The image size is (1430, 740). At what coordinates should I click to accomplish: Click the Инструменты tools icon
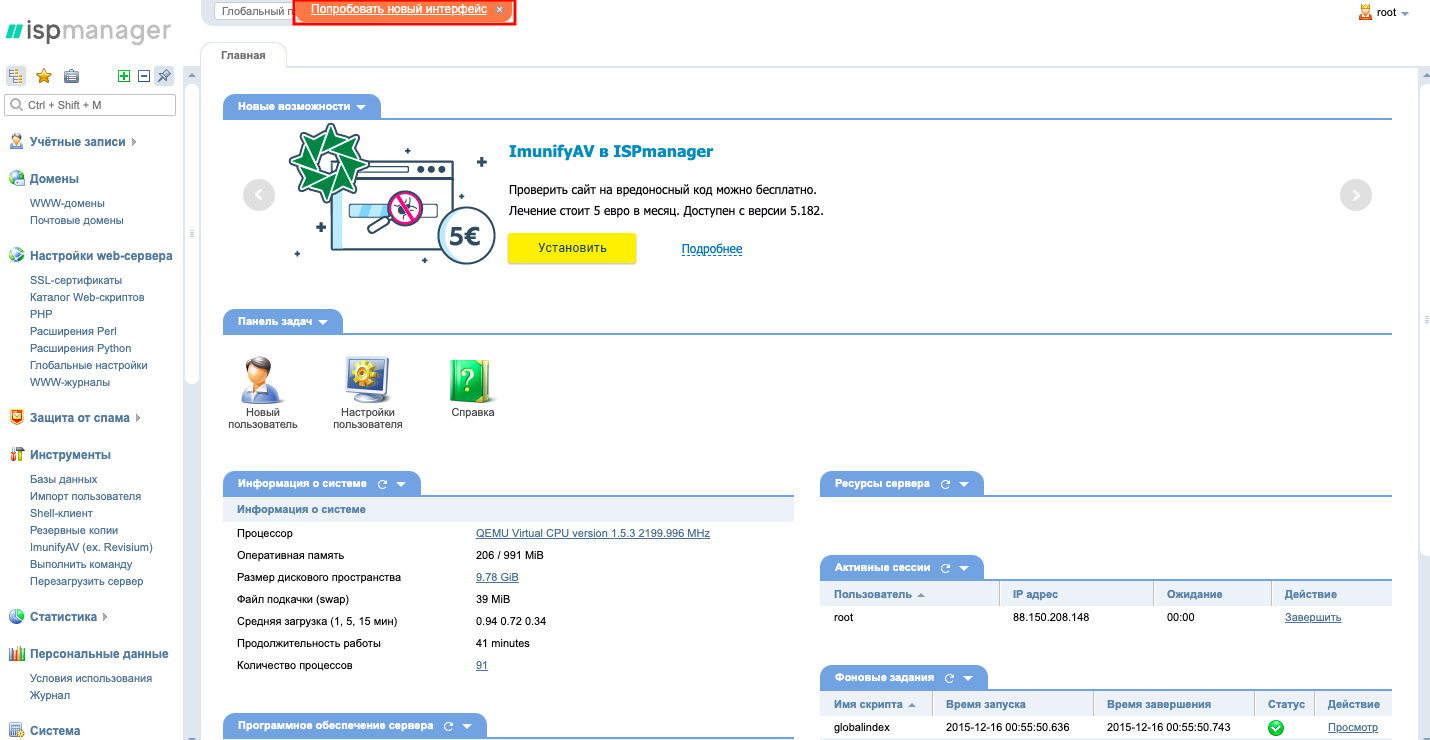(x=17, y=455)
